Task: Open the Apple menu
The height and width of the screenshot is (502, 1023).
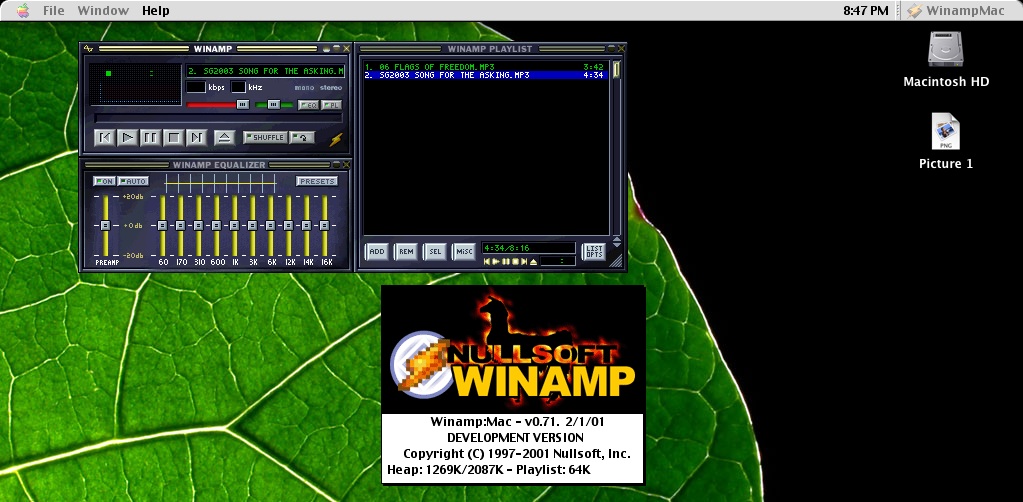Action: 23,10
